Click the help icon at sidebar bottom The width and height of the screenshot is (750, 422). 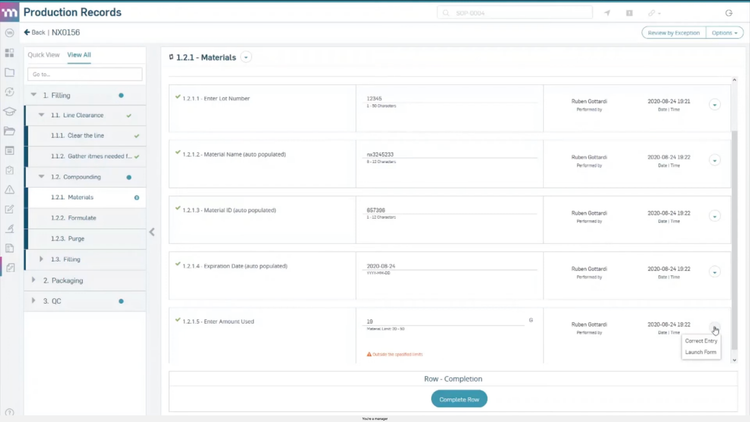10,412
